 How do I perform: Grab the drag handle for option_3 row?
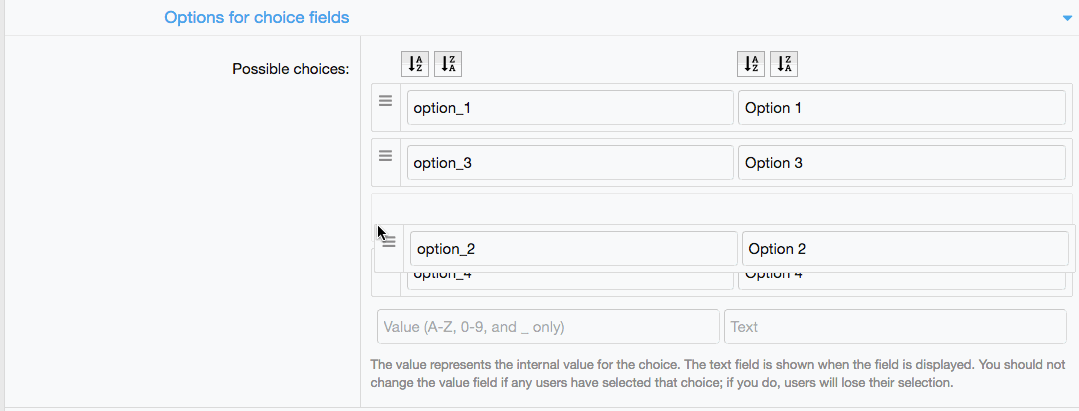[385, 156]
